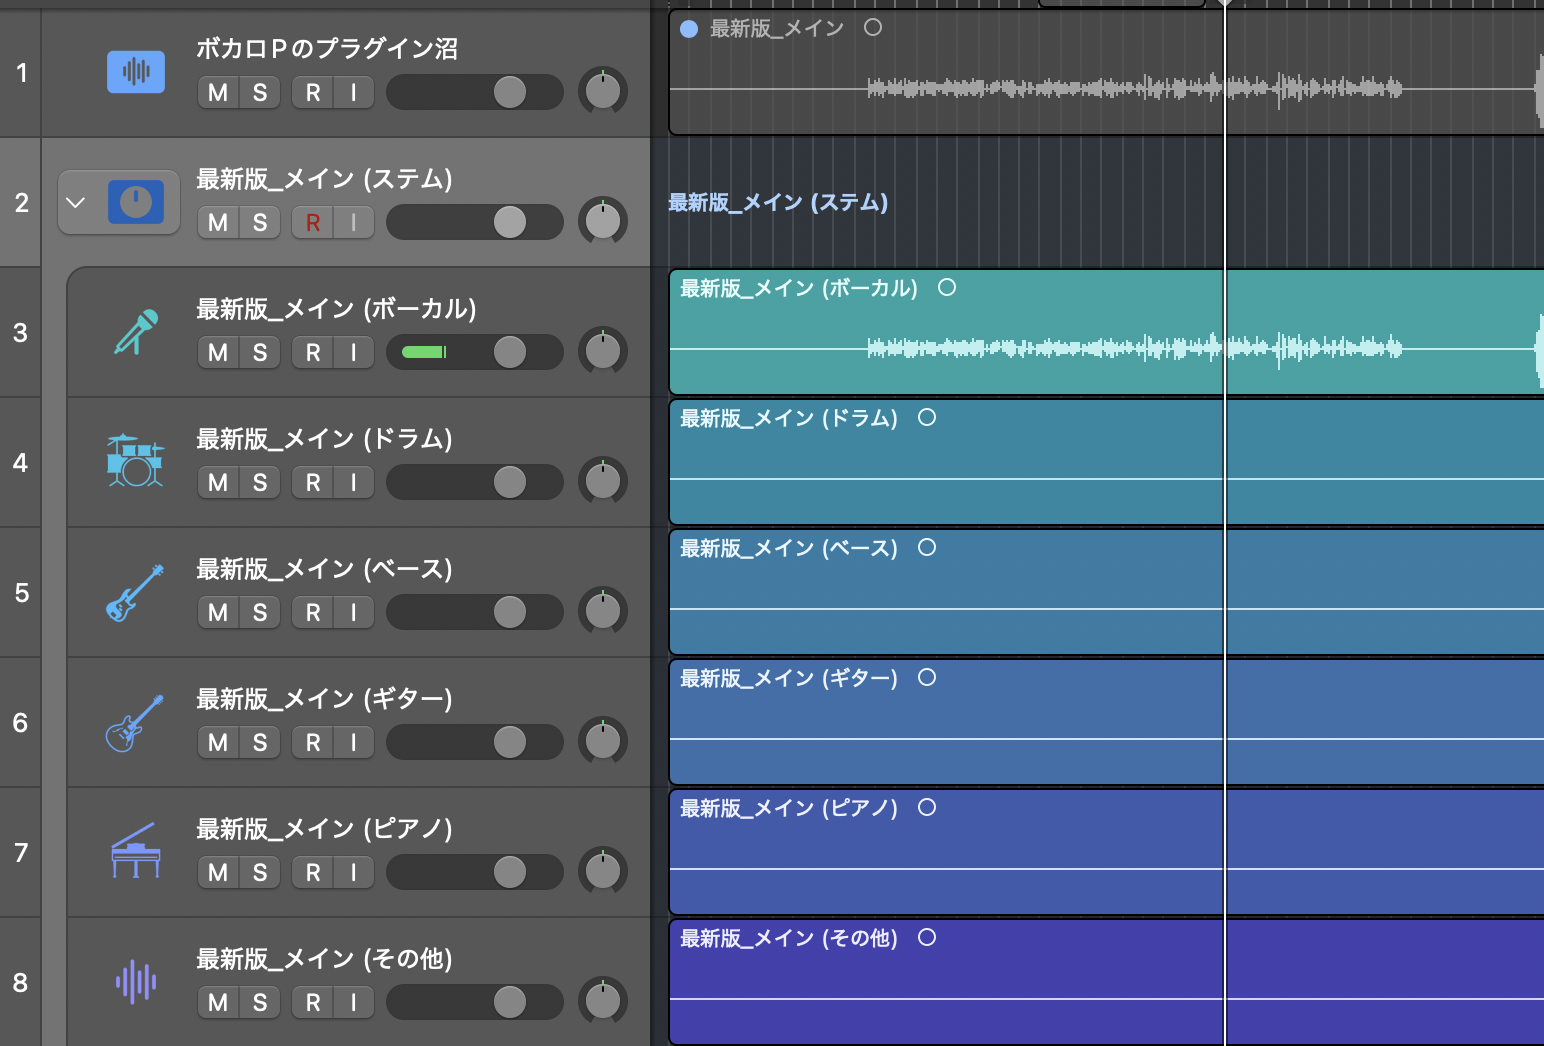The width and height of the screenshot is (1544, 1046).
Task: Collapse the 最新版_メイン (ステム) track stack
Action: [76, 202]
